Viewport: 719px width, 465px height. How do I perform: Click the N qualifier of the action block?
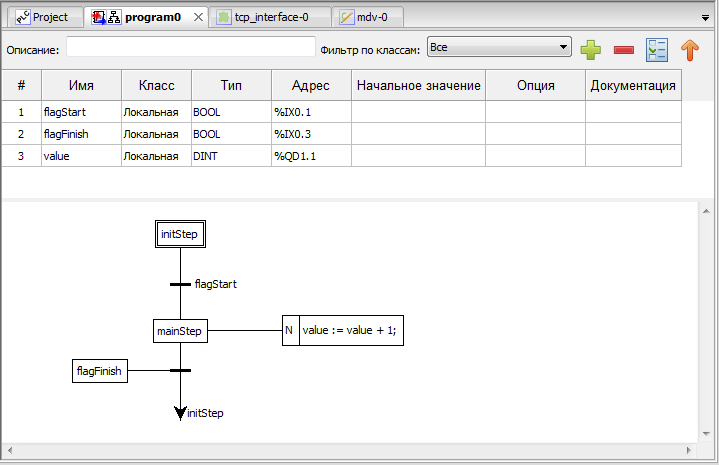(x=290, y=331)
